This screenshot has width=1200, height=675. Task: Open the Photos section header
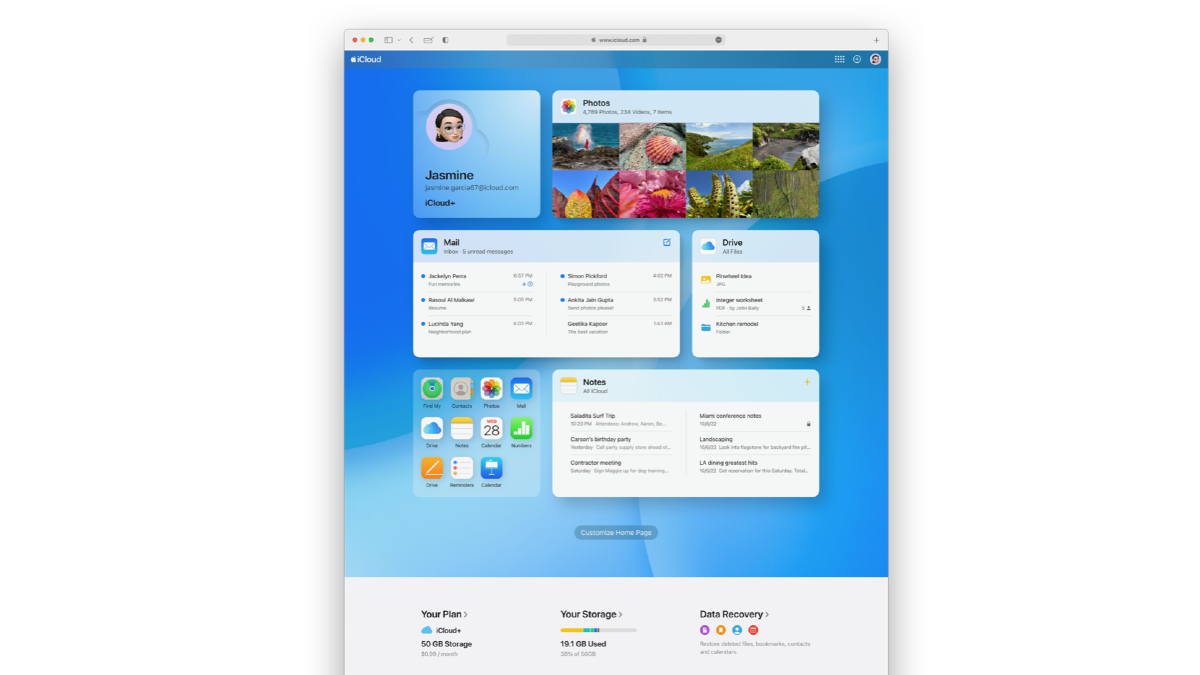click(596, 103)
